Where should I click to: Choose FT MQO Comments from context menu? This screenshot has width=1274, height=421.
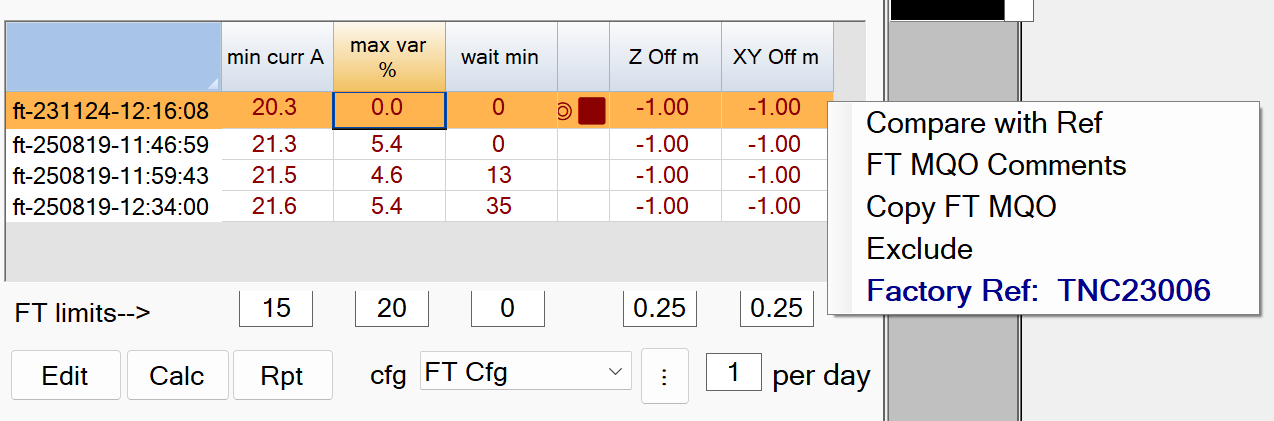(996, 165)
